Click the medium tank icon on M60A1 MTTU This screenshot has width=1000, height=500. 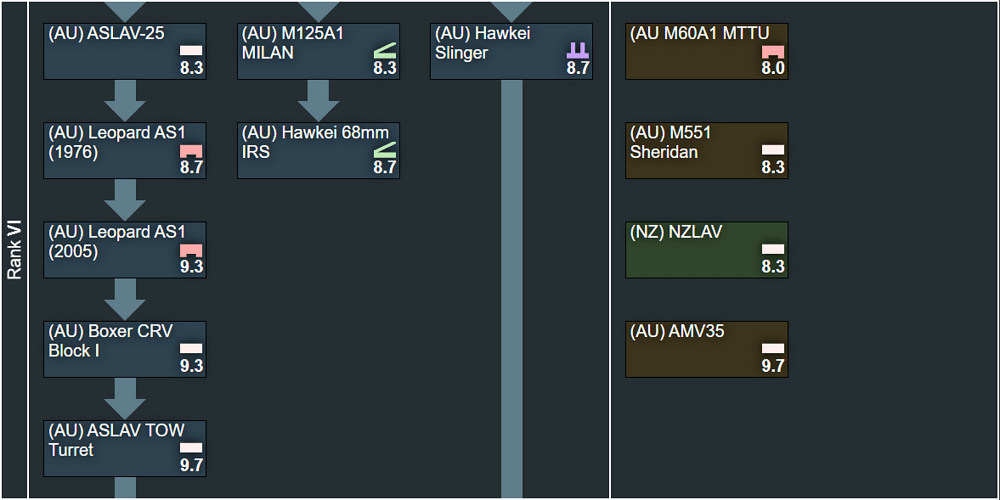773,52
